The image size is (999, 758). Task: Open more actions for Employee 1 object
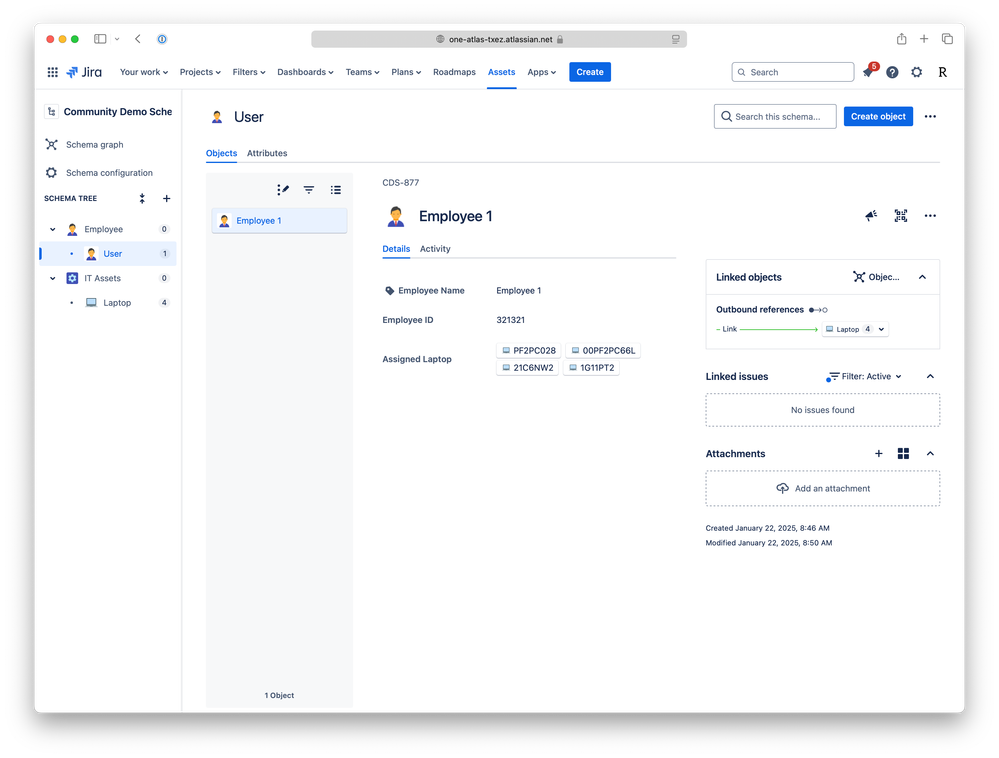(x=930, y=216)
